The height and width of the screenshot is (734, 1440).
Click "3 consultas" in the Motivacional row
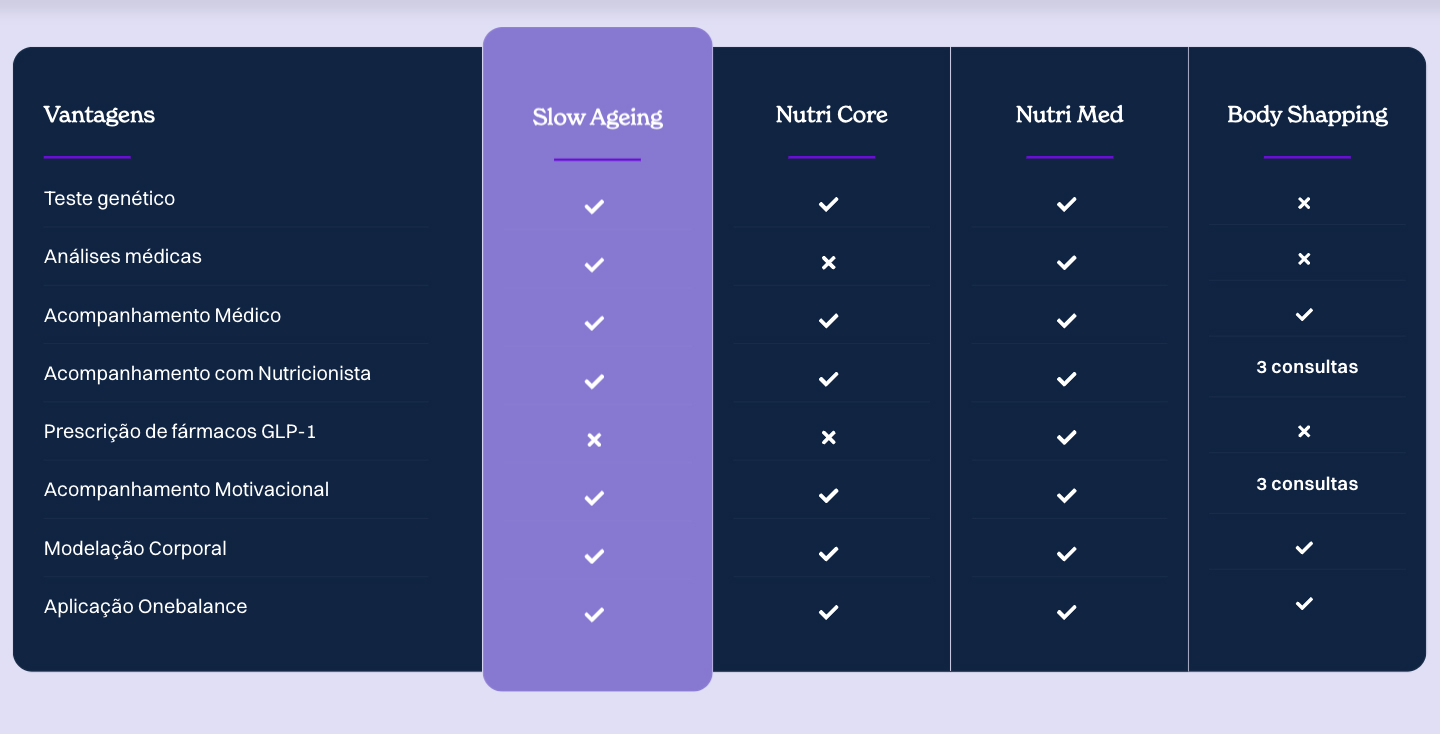(x=1307, y=484)
